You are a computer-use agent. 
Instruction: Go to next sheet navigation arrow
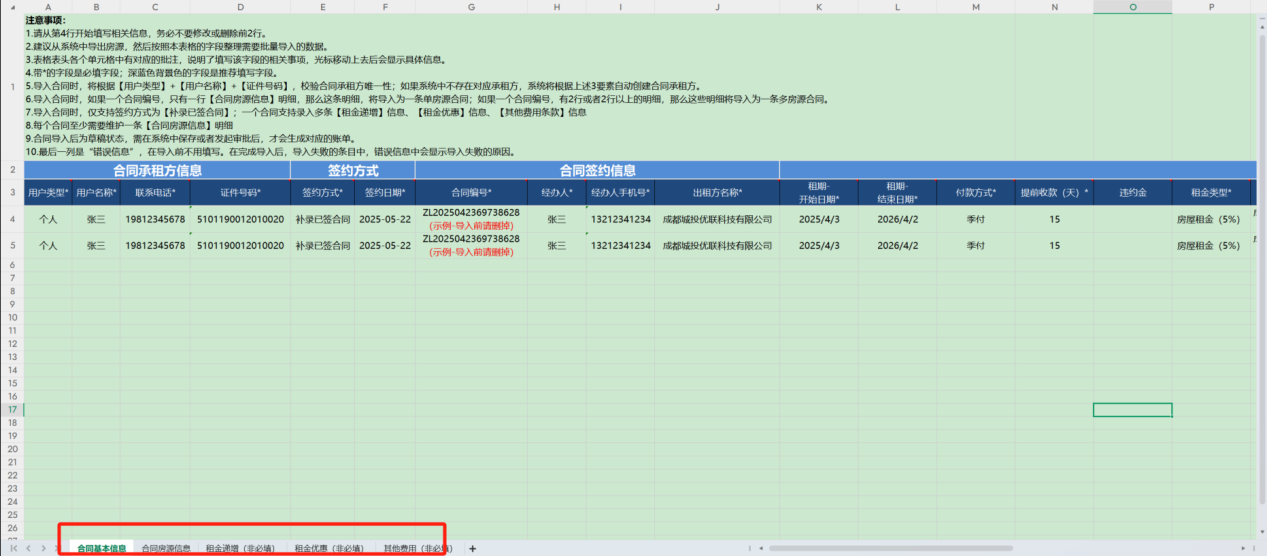click(x=43, y=548)
